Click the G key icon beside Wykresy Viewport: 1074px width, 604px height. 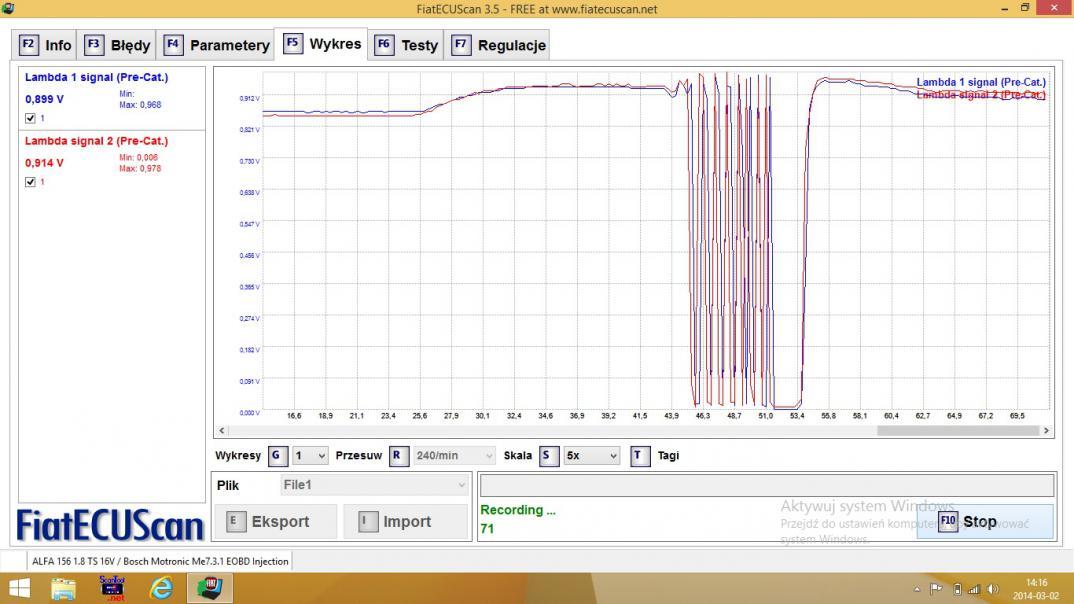[x=278, y=456]
